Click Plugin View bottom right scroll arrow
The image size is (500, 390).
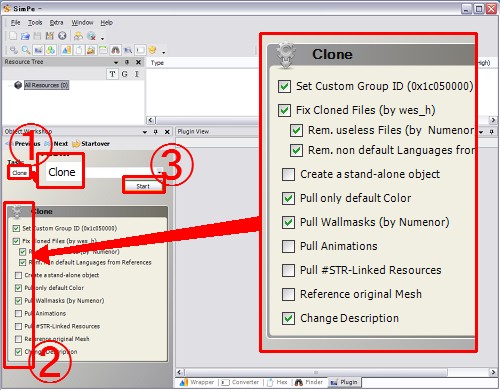pos(493,372)
